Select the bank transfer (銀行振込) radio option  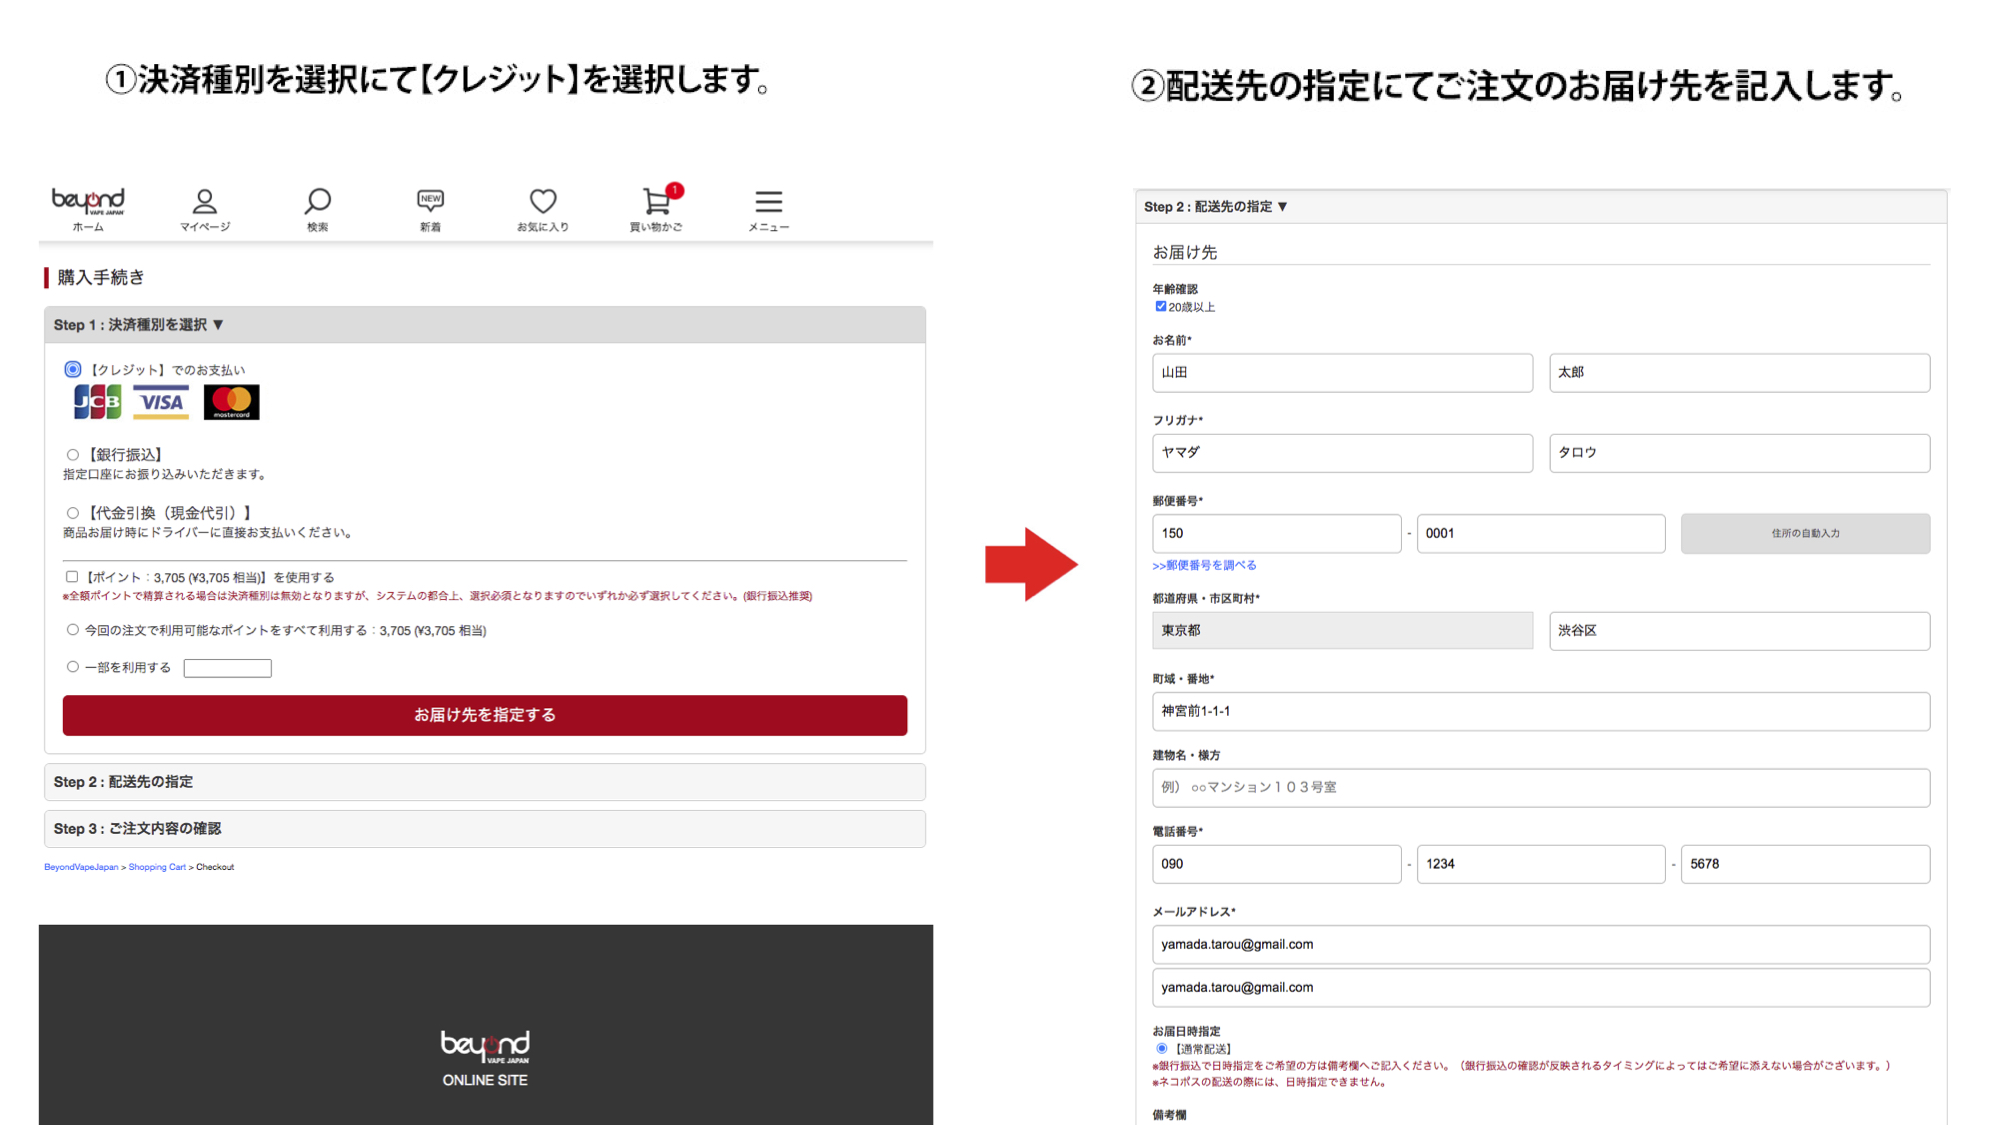[x=73, y=455]
